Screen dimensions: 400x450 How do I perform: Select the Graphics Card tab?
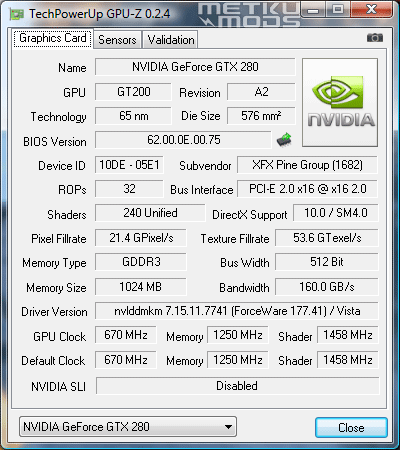[x=53, y=38]
